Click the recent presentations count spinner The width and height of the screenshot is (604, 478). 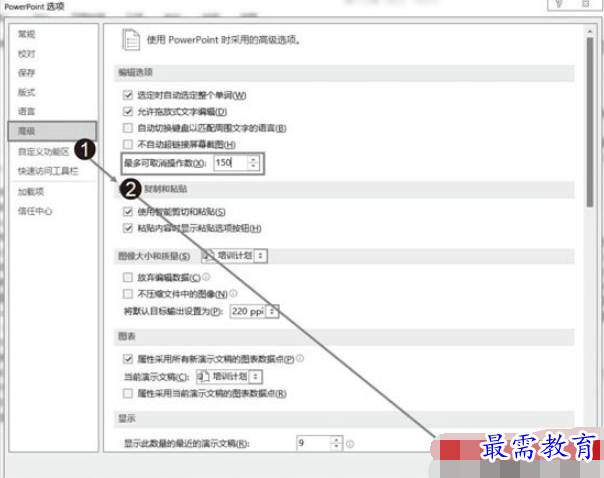point(337,443)
